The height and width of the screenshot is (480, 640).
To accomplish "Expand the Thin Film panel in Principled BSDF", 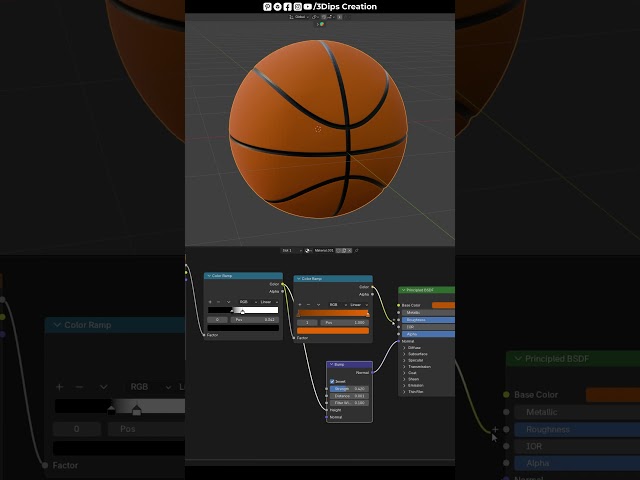I will [x=404, y=392].
